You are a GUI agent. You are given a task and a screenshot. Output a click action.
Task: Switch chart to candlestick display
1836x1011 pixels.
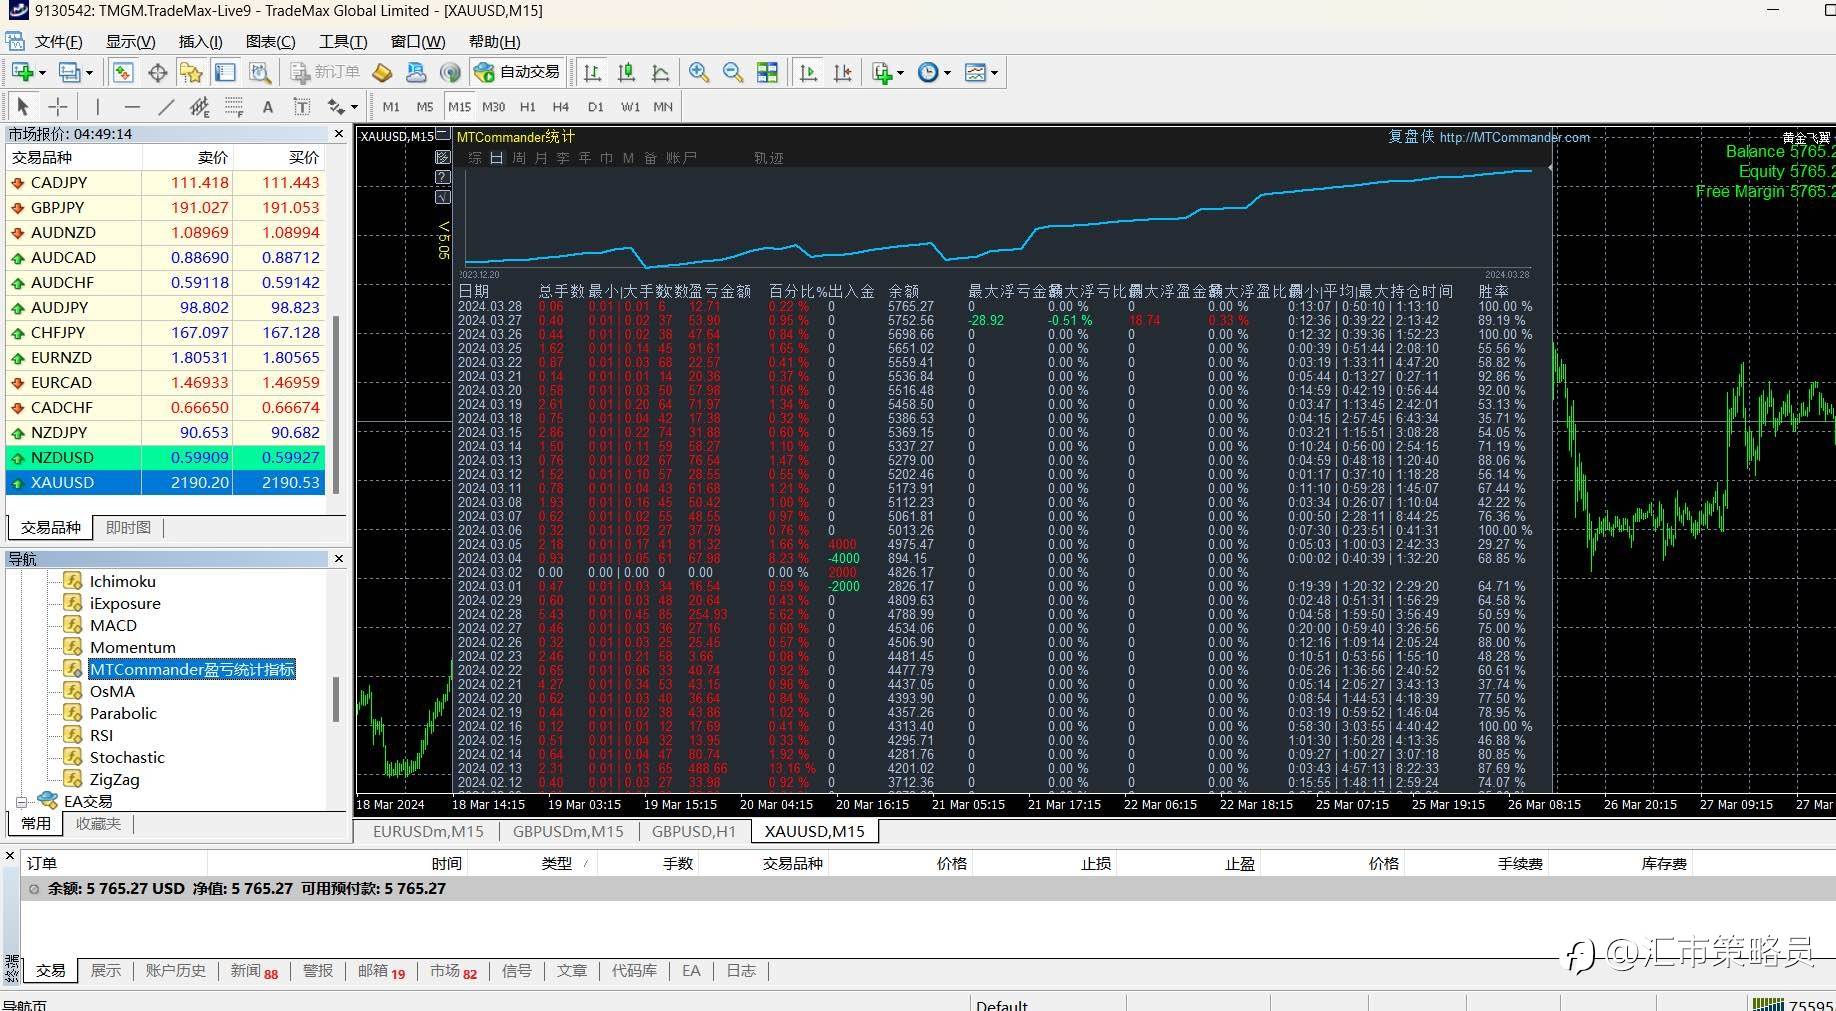(x=626, y=73)
